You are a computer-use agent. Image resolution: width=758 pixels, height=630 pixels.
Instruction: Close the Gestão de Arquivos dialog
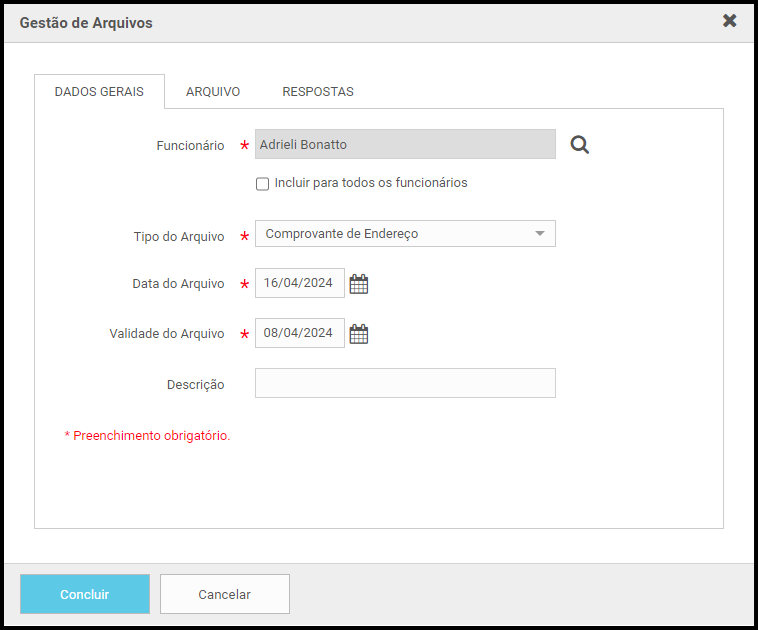(x=730, y=21)
